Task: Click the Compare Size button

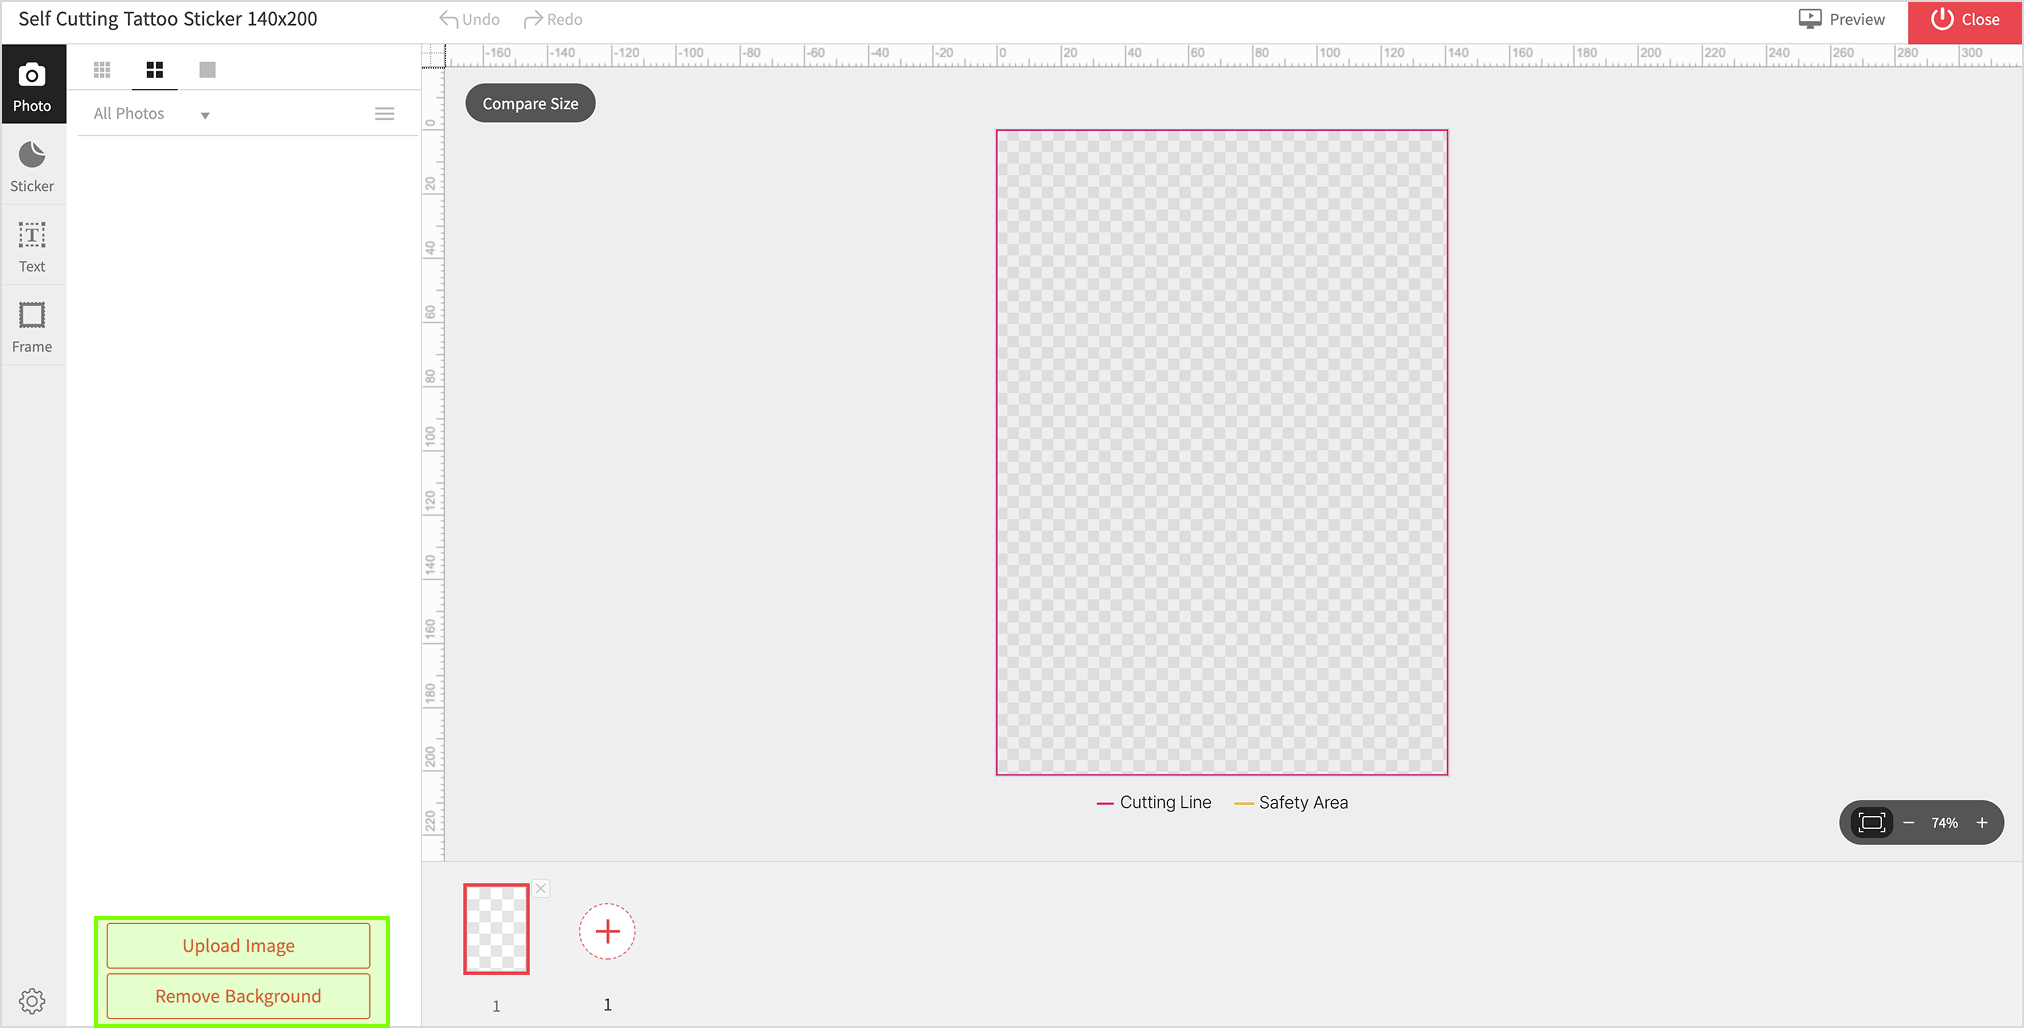Action: click(x=530, y=104)
